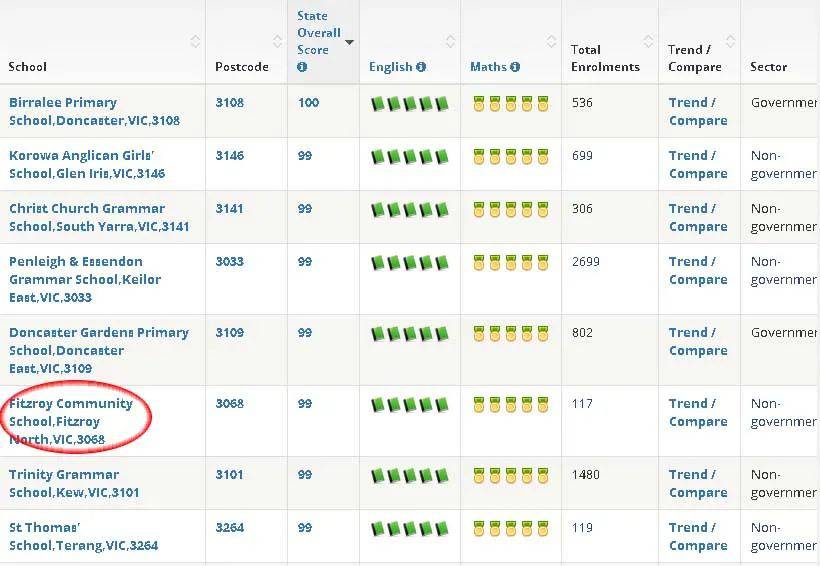Select enrolment value 1480

tap(586, 474)
